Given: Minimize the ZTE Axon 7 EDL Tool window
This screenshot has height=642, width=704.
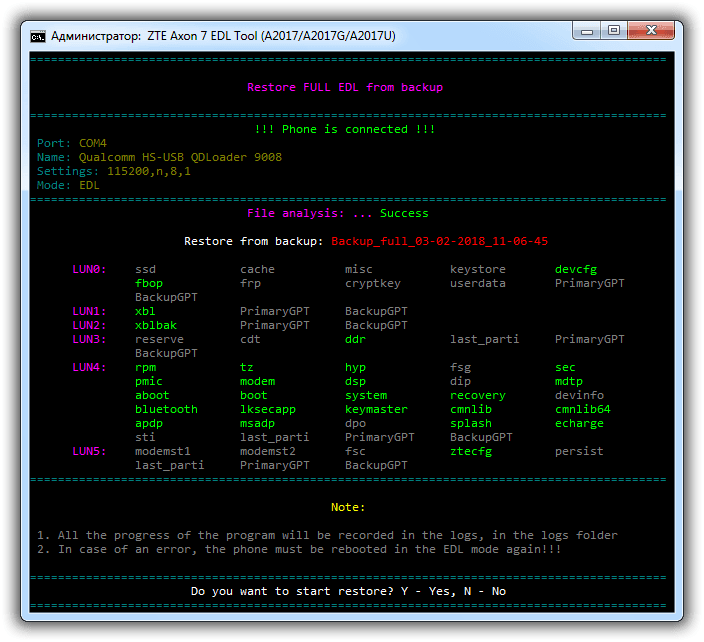Looking at the screenshot, I should (x=587, y=31).
